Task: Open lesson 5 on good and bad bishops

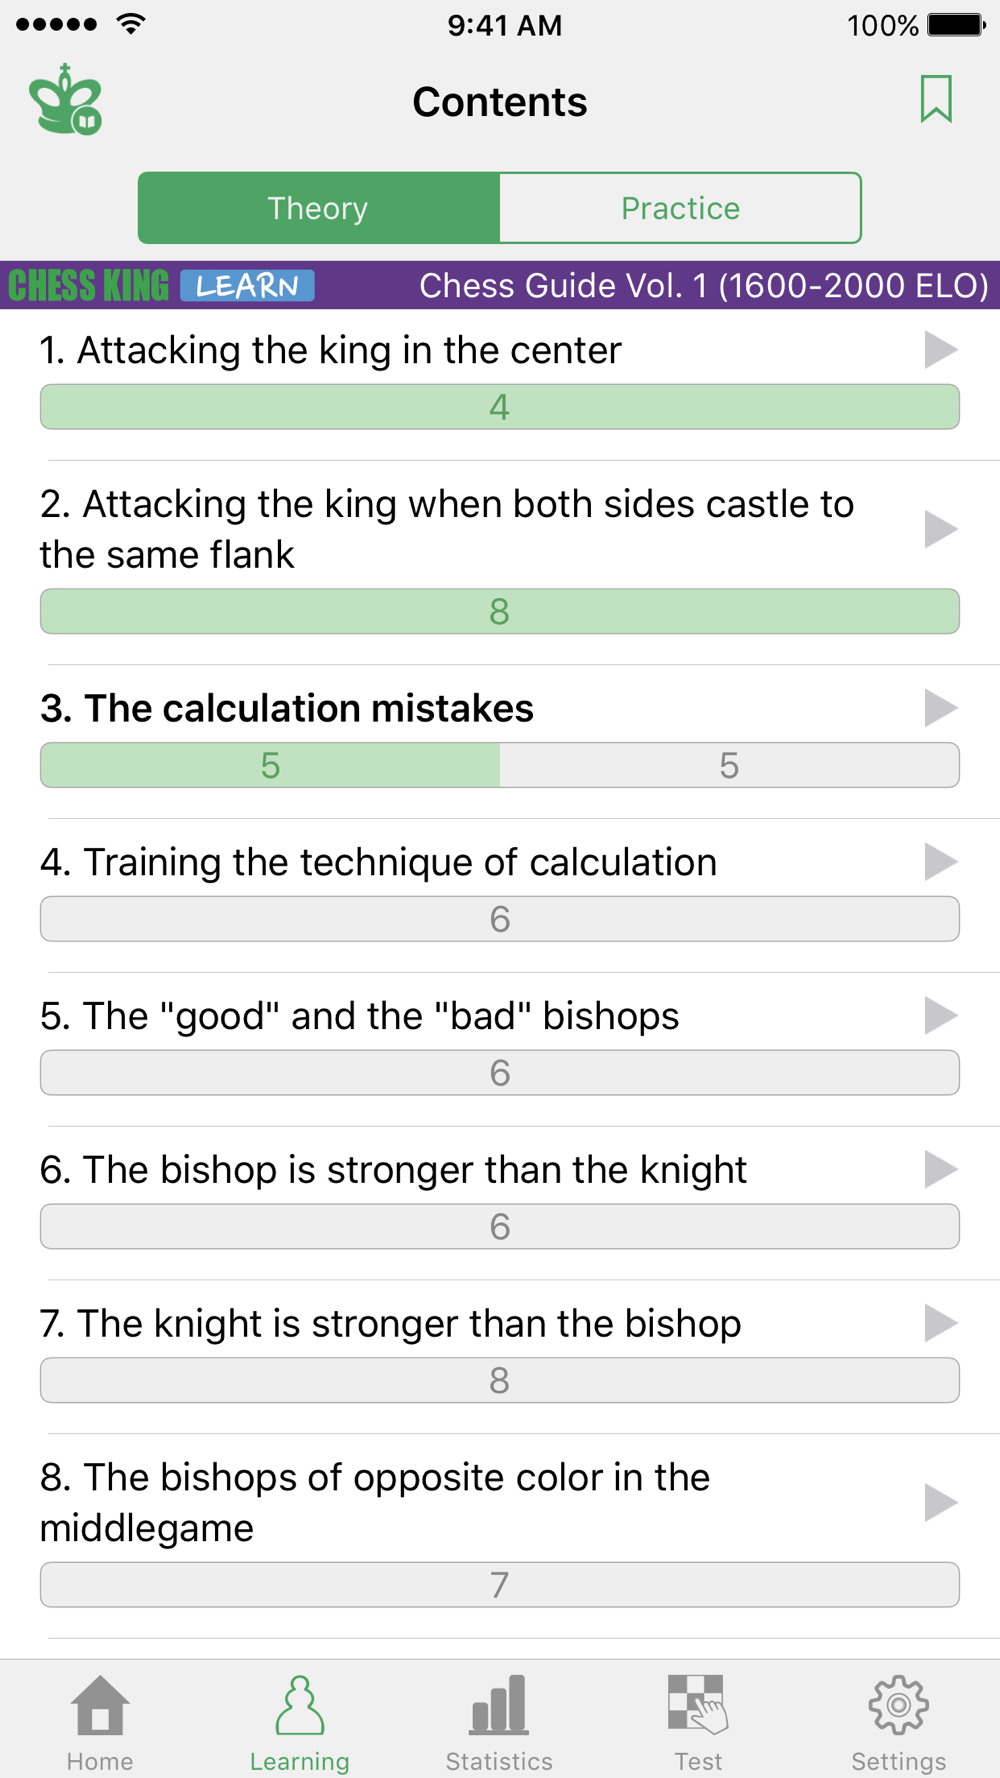Action: pos(359,1016)
